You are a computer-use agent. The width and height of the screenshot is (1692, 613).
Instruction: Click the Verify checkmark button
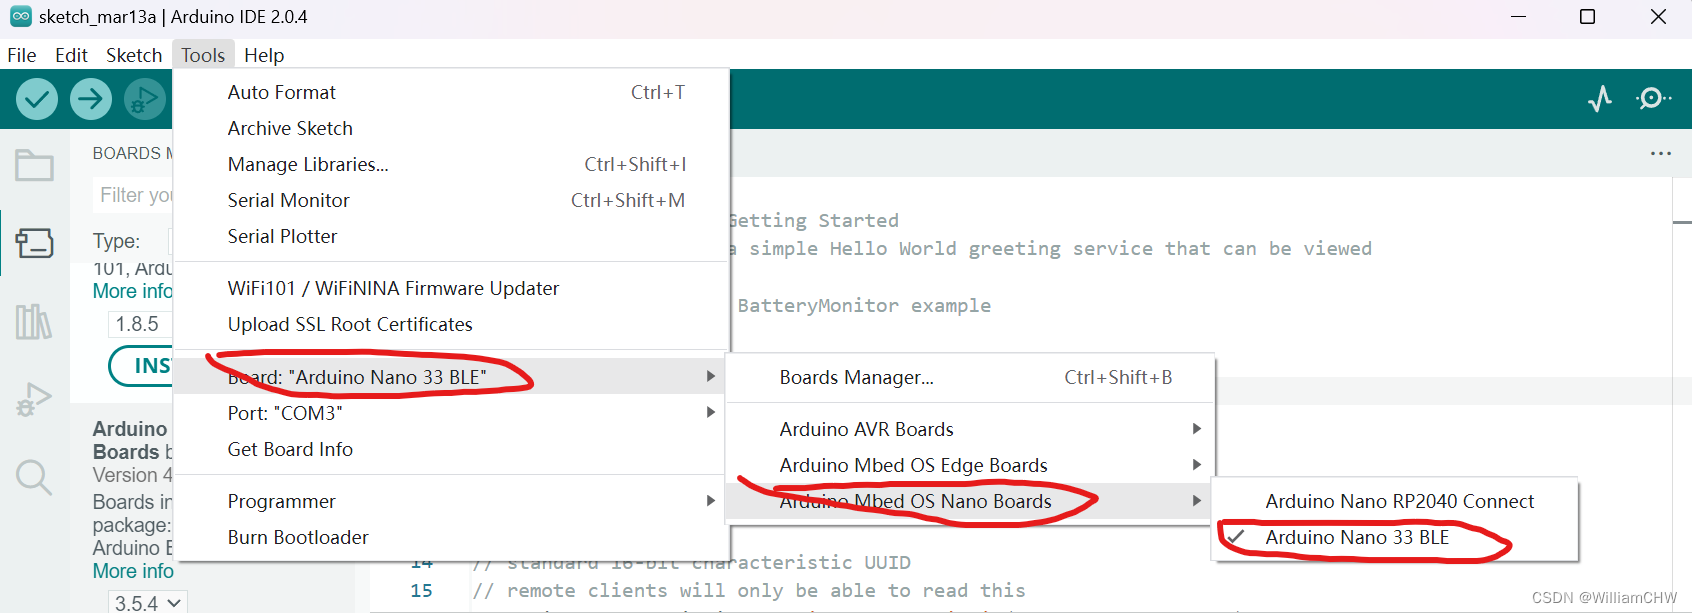click(x=37, y=99)
